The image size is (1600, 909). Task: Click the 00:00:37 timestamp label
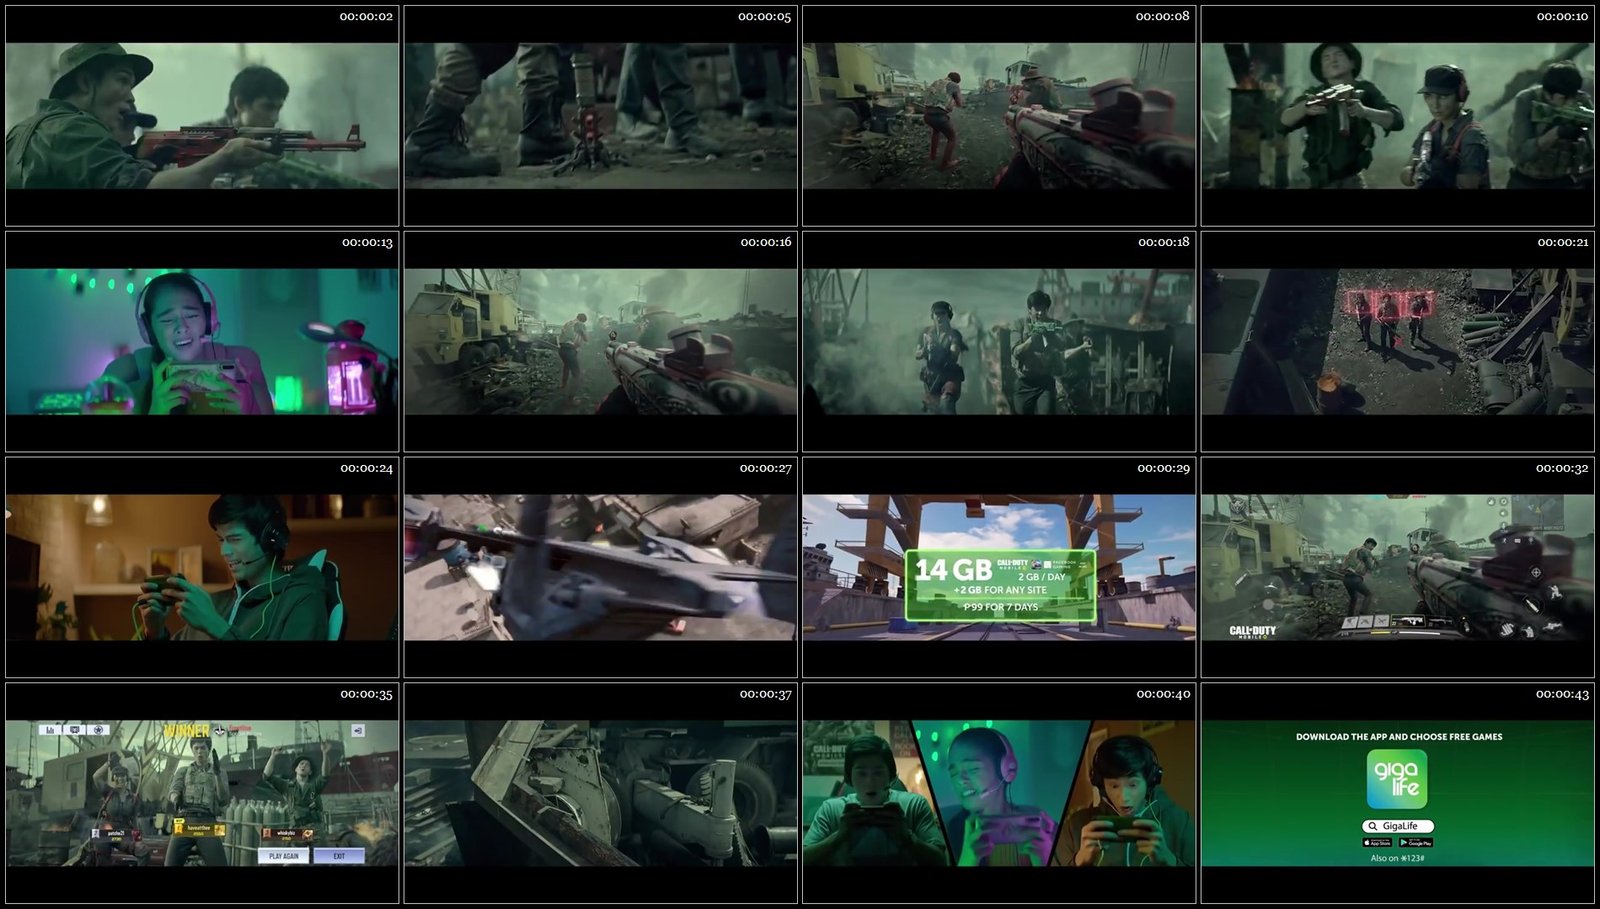tap(766, 695)
